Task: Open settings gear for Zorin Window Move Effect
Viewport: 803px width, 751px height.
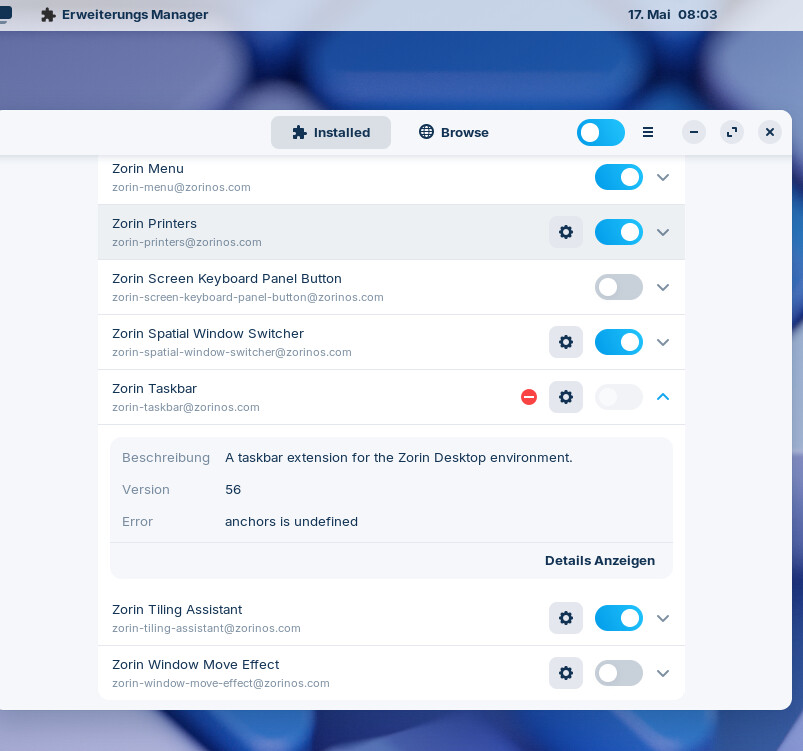Action: pos(565,673)
